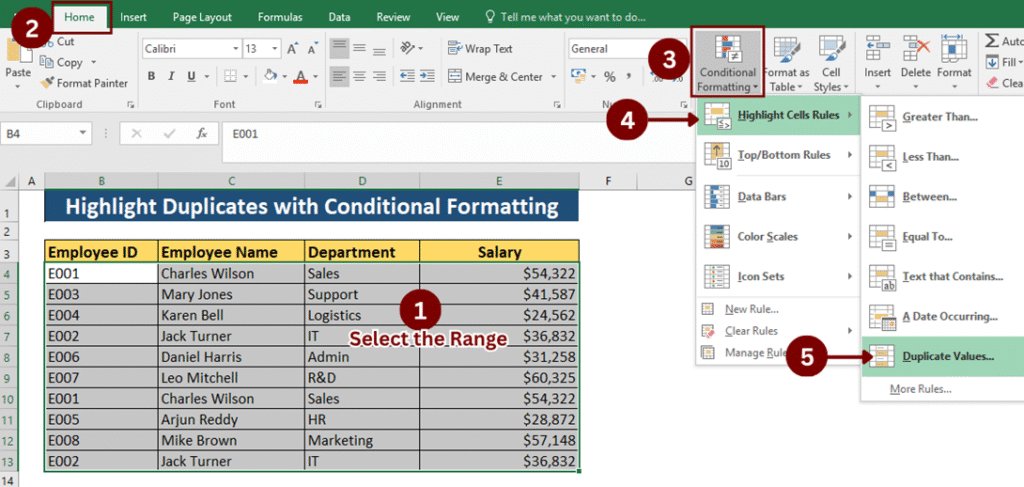Click the Cut command
This screenshot has height=487, width=1024.
[x=57, y=42]
